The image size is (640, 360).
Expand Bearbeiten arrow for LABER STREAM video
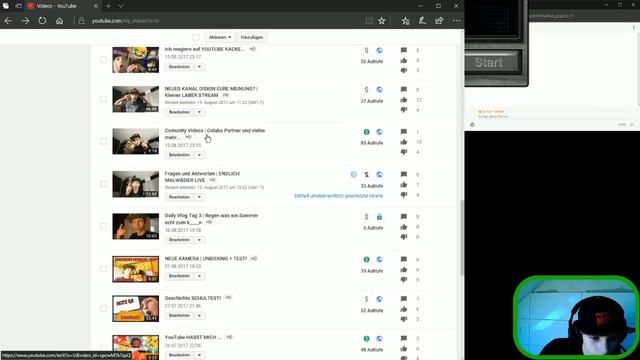[x=199, y=112]
